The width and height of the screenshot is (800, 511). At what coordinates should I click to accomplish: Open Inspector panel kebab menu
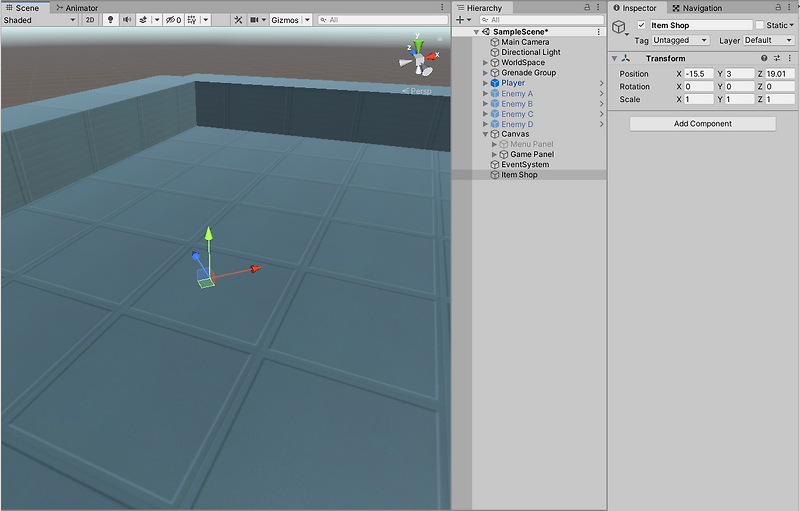click(x=790, y=7)
